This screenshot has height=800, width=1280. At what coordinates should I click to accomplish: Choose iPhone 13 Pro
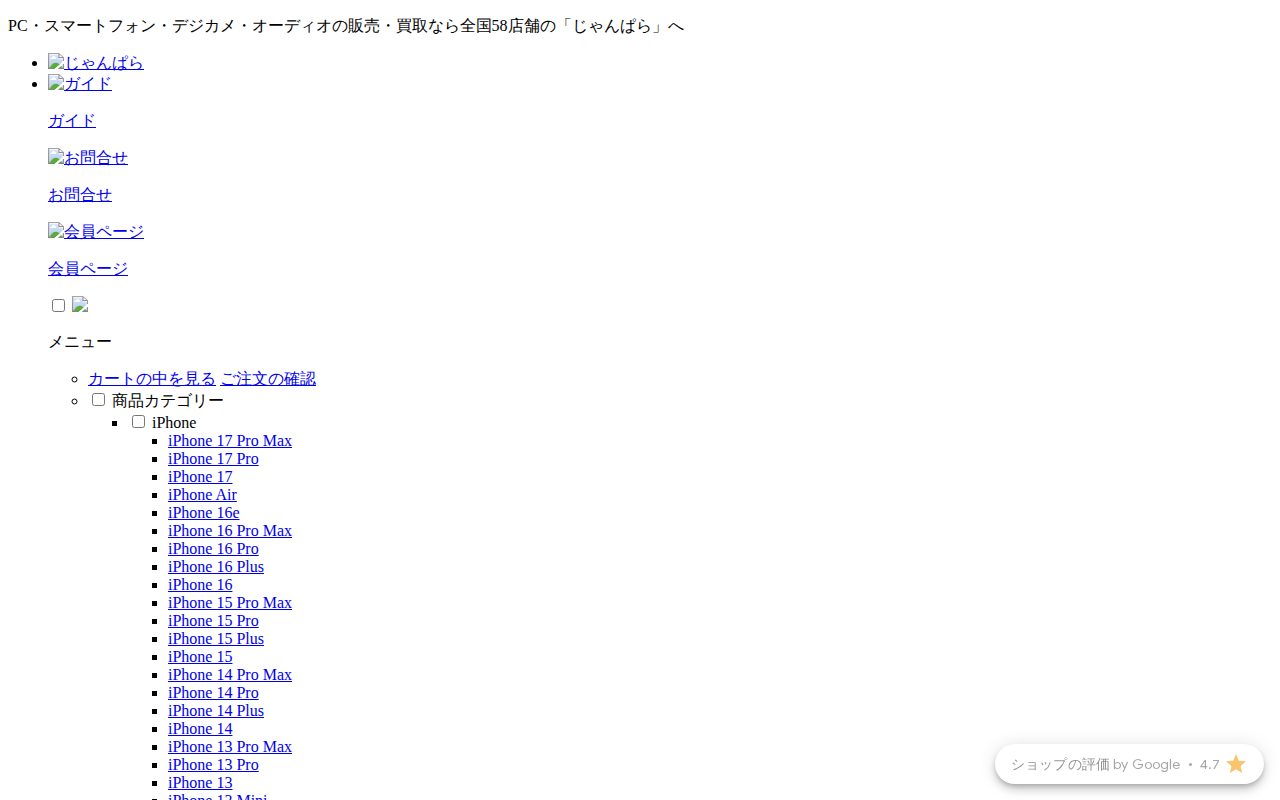pos(213,765)
